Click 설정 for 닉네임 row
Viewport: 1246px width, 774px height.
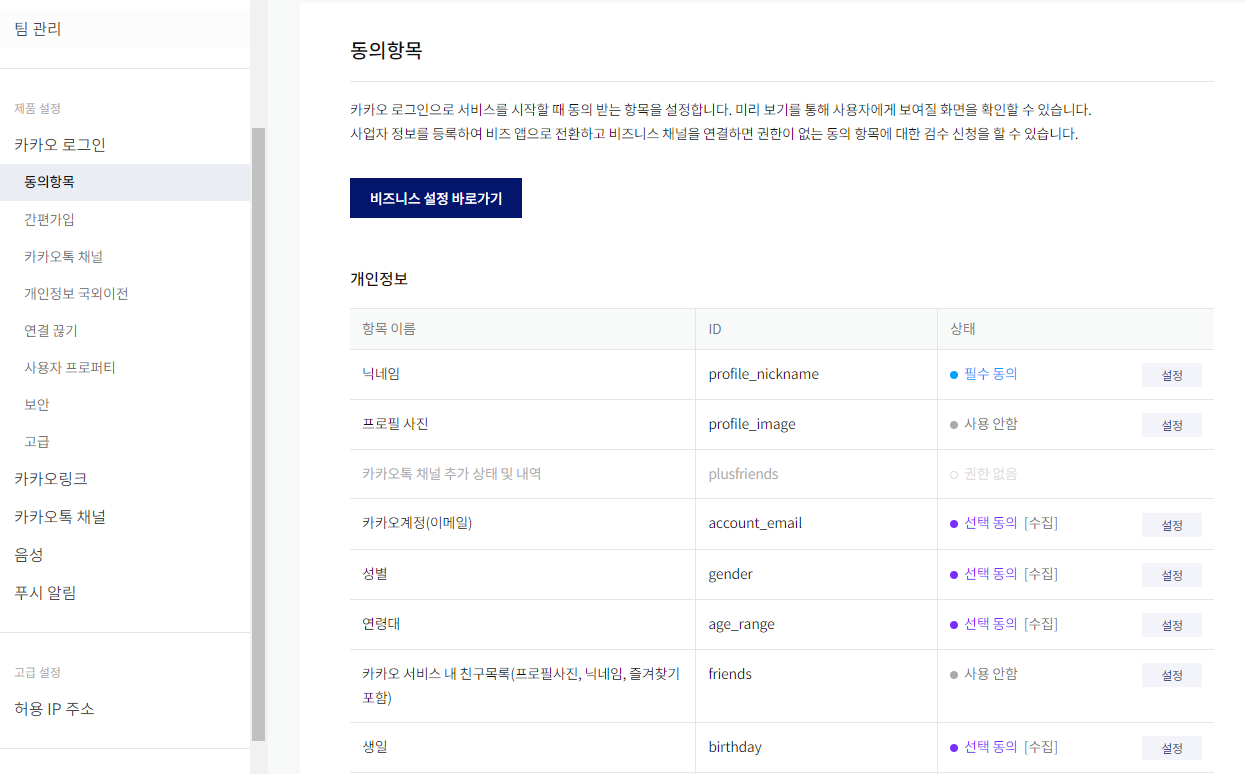point(1172,375)
